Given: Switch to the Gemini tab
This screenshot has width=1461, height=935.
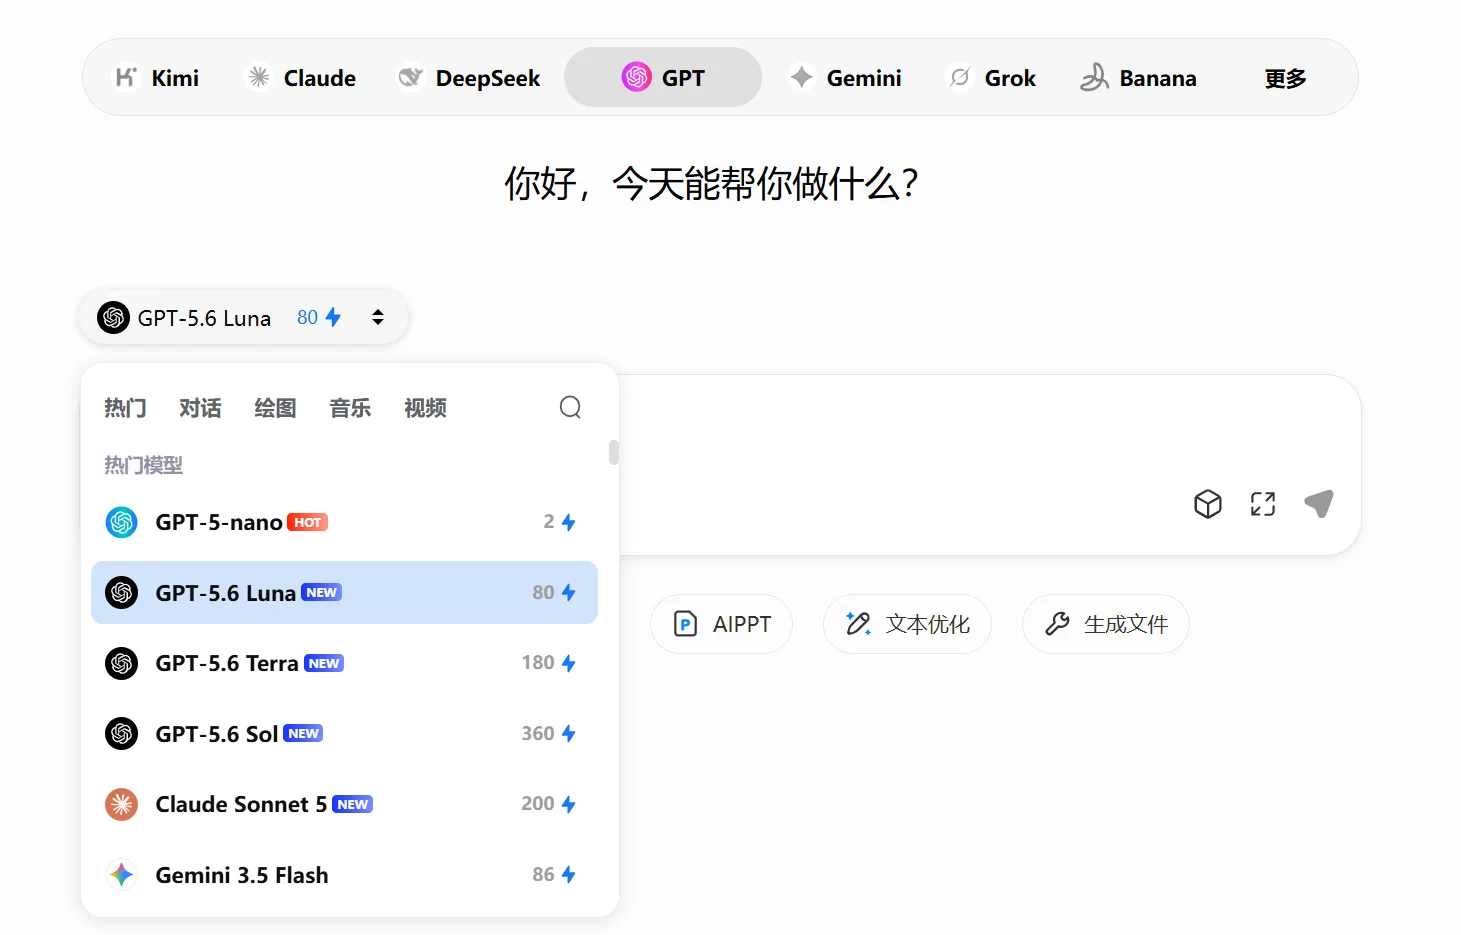Looking at the screenshot, I should click(x=845, y=78).
